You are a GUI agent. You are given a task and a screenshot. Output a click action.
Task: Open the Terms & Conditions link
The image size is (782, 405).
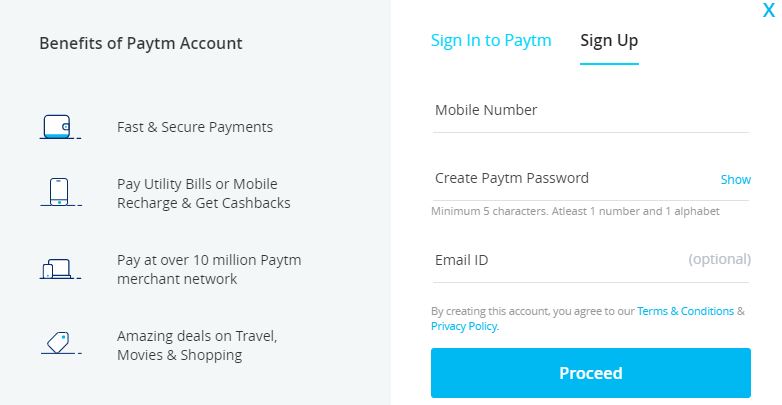tap(685, 311)
